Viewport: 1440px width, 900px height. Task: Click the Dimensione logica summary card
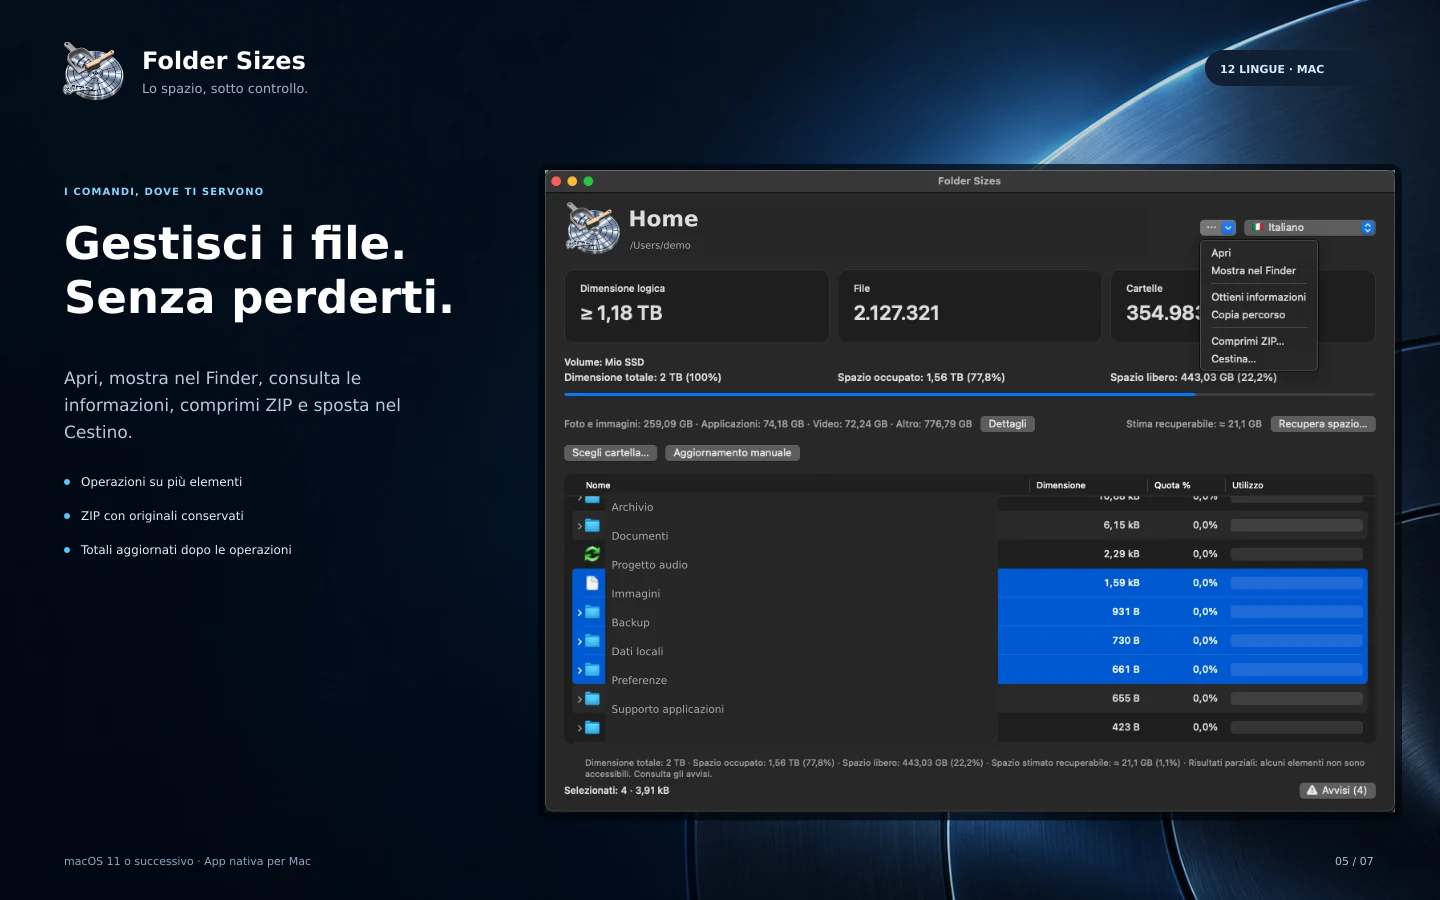697,306
